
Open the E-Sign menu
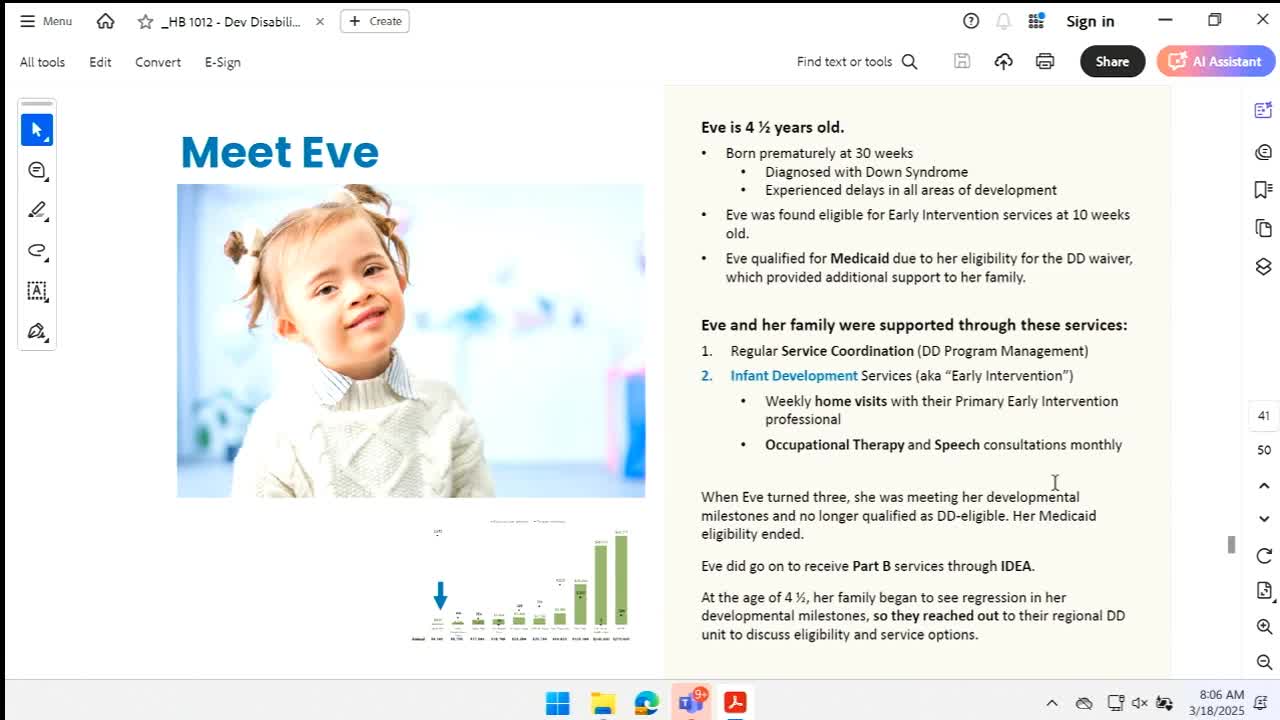coord(223,62)
